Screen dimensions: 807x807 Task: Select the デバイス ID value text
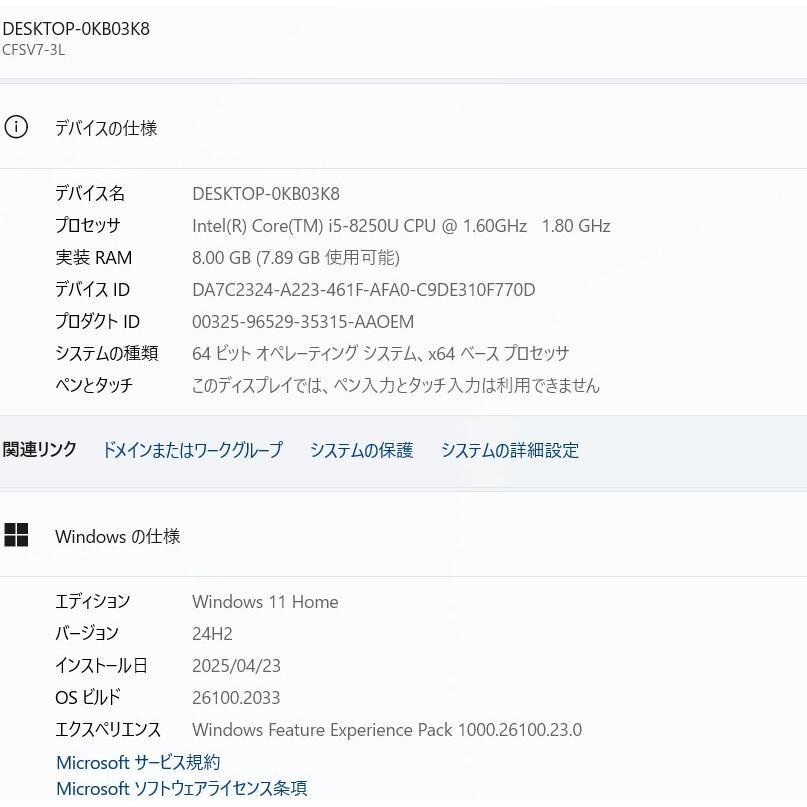[x=363, y=290]
